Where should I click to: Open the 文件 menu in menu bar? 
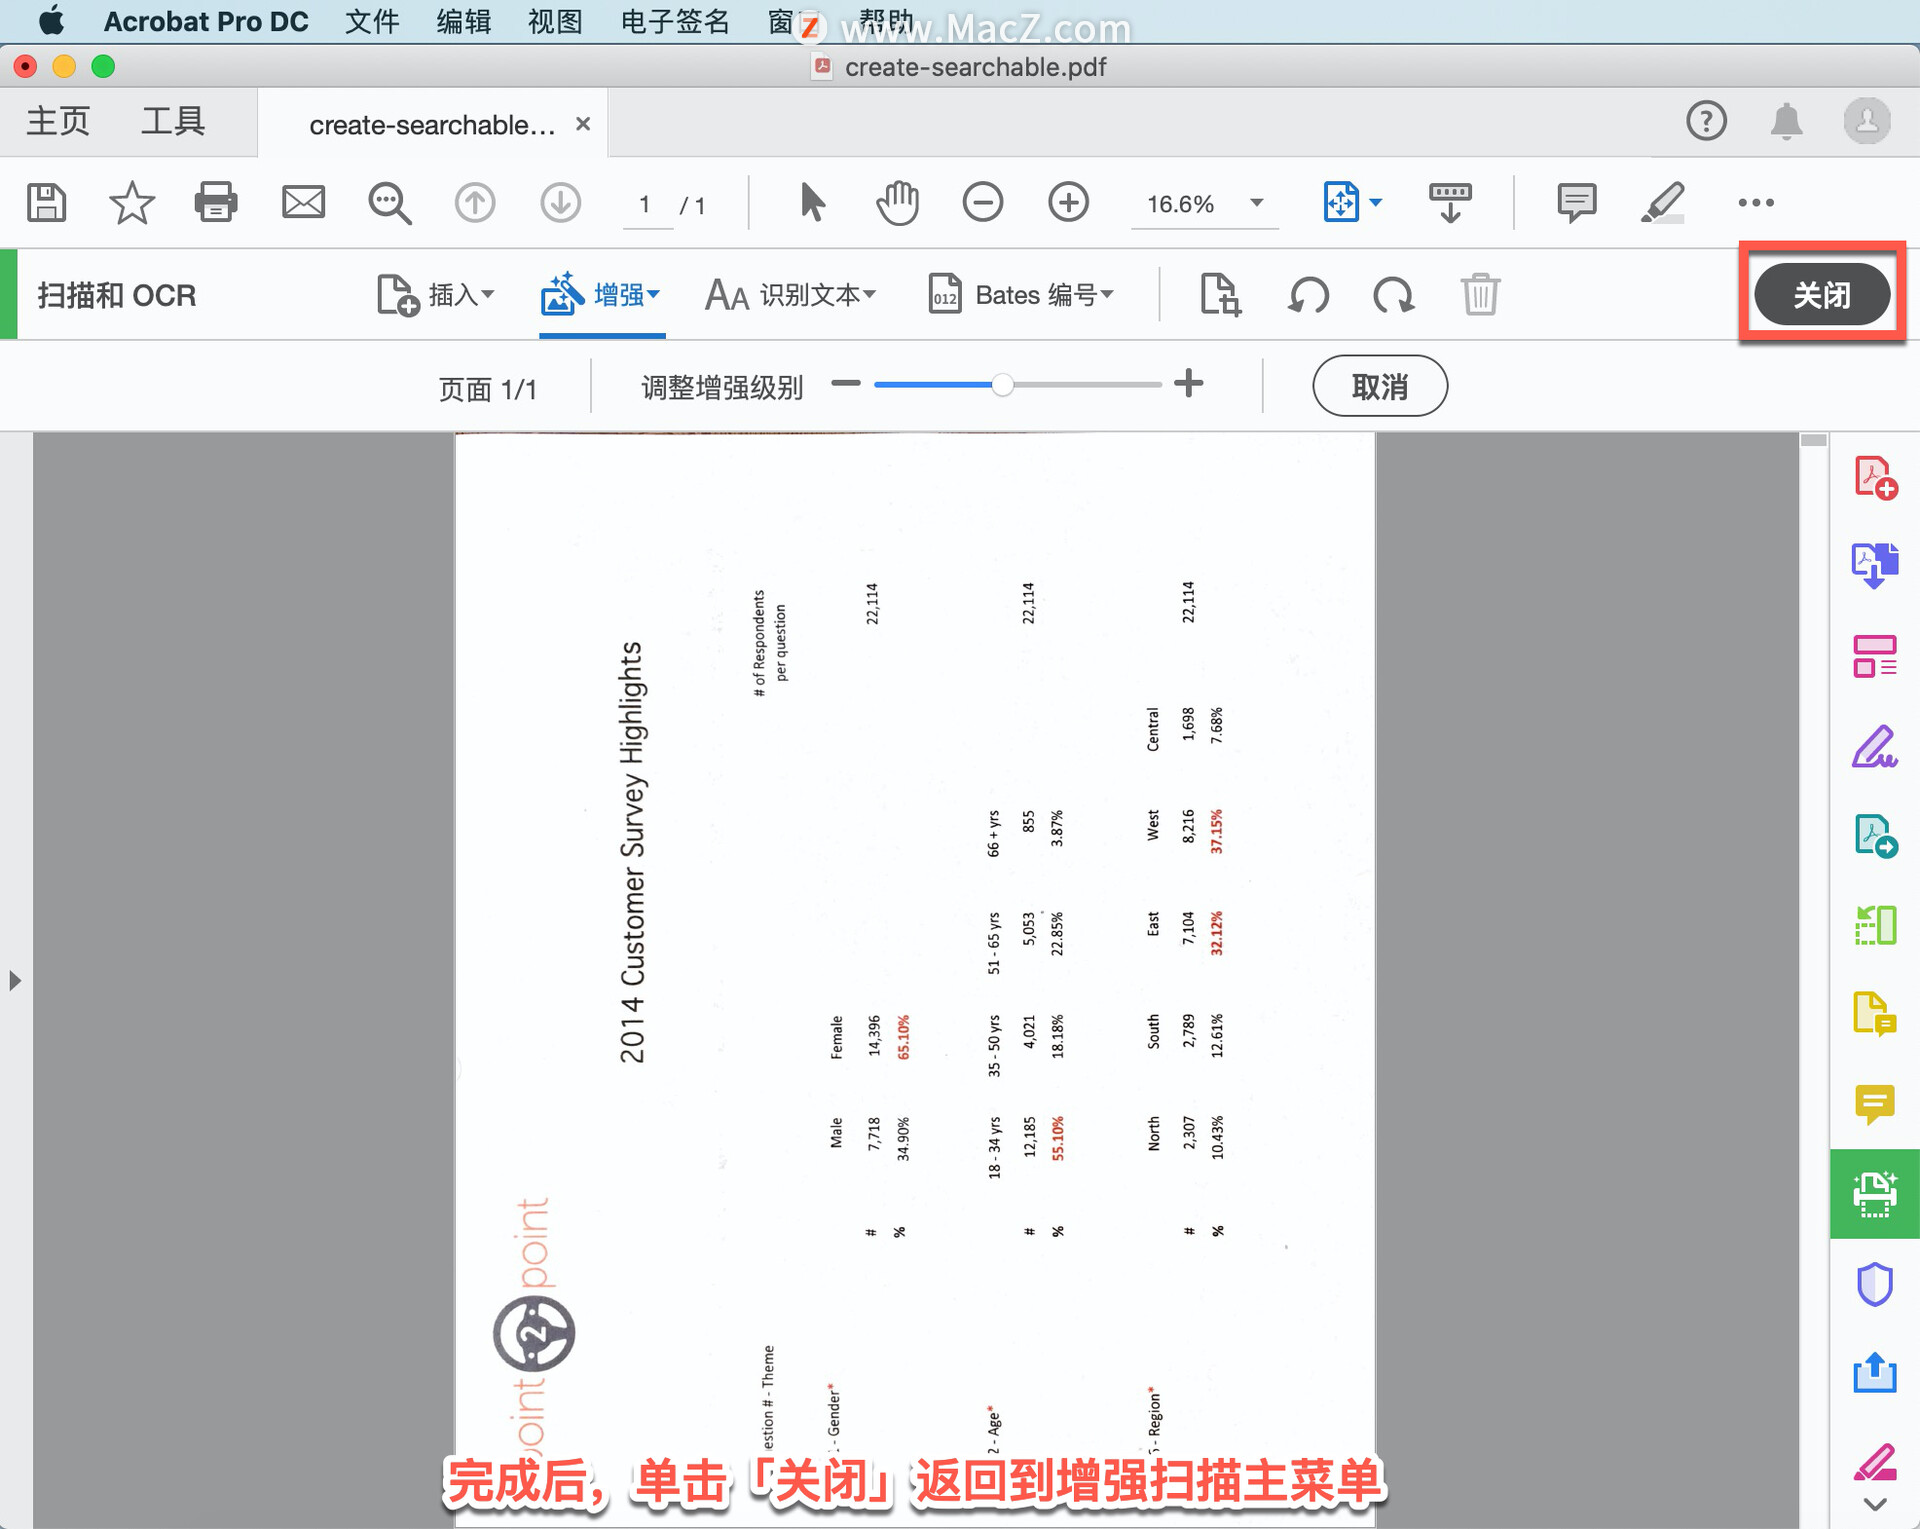point(371,21)
